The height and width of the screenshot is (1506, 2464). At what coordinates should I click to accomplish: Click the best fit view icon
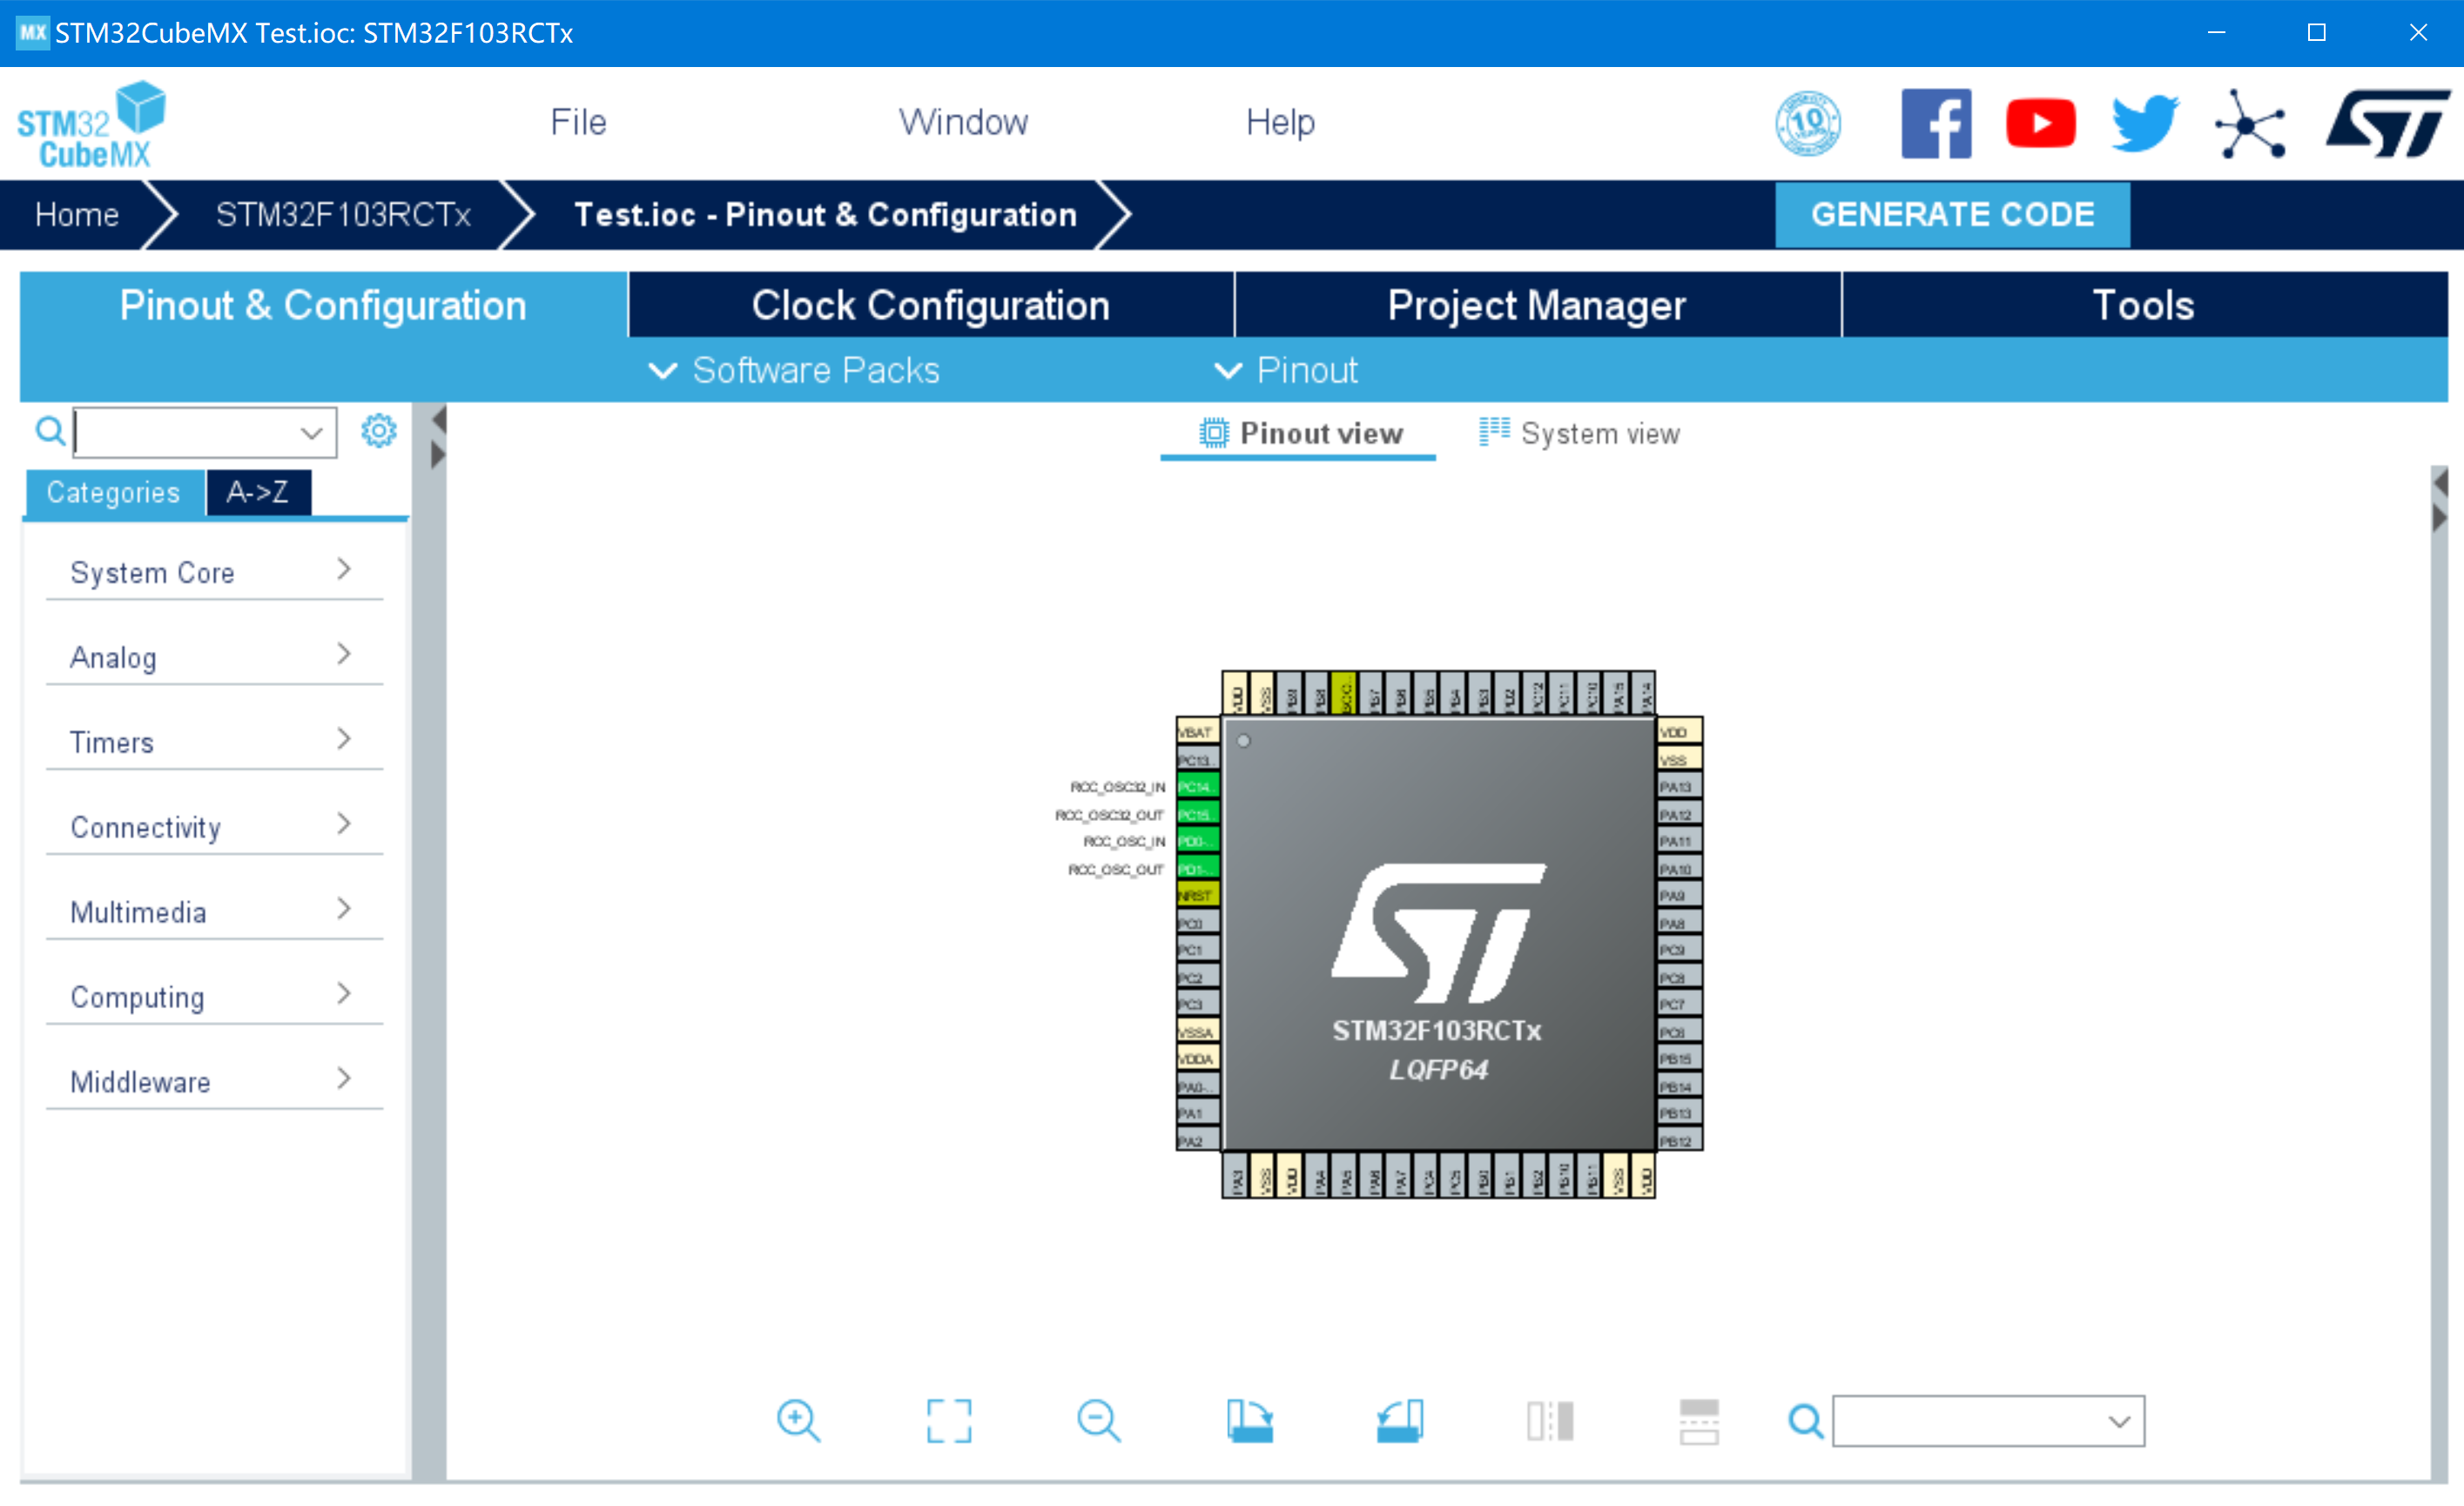click(x=948, y=1421)
